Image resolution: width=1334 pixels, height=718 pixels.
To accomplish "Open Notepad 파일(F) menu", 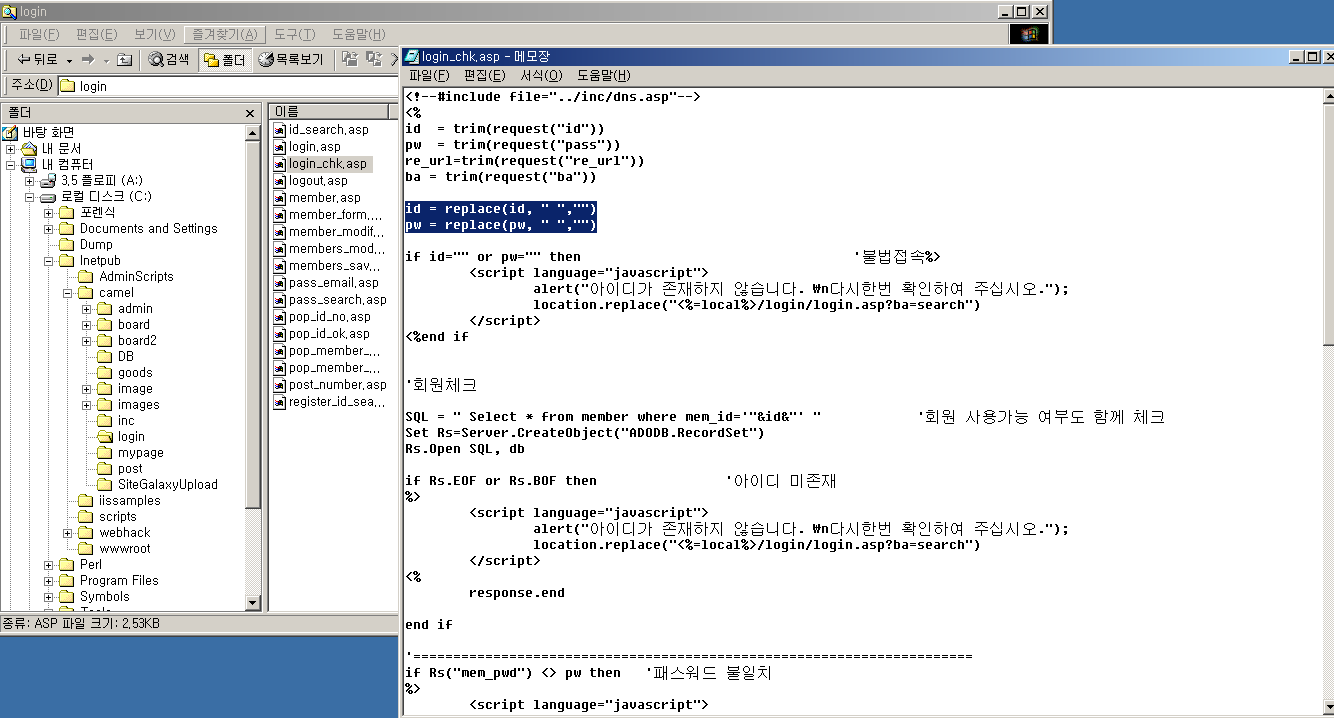I will 428,75.
